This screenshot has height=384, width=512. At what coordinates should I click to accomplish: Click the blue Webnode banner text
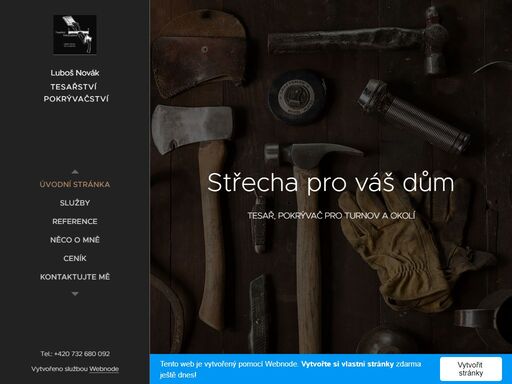pyautogui.click(x=290, y=369)
